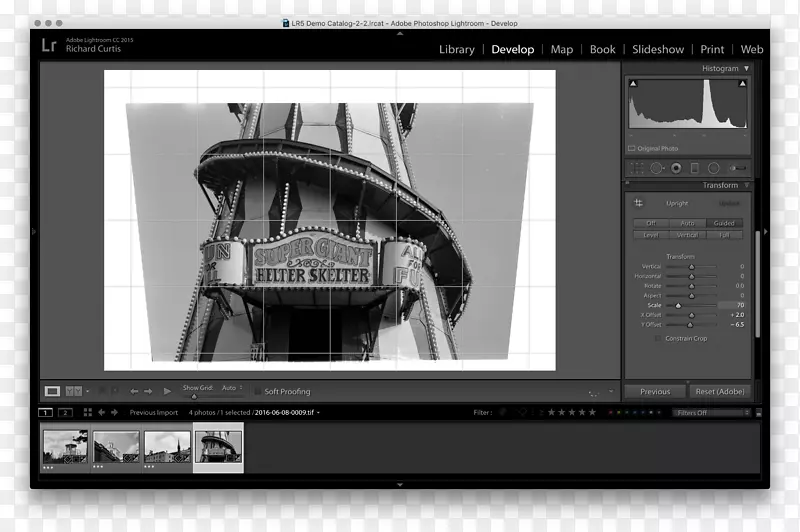Filter by flag status icon
The image size is (800, 532).
pos(504,412)
